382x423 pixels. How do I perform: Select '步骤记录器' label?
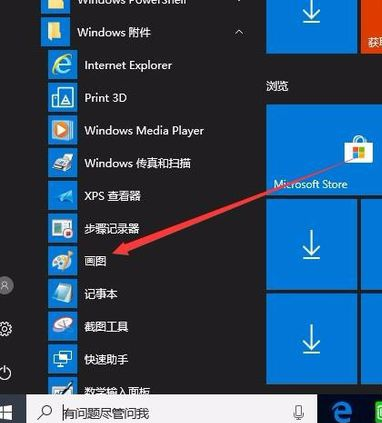pyautogui.click(x=112, y=228)
